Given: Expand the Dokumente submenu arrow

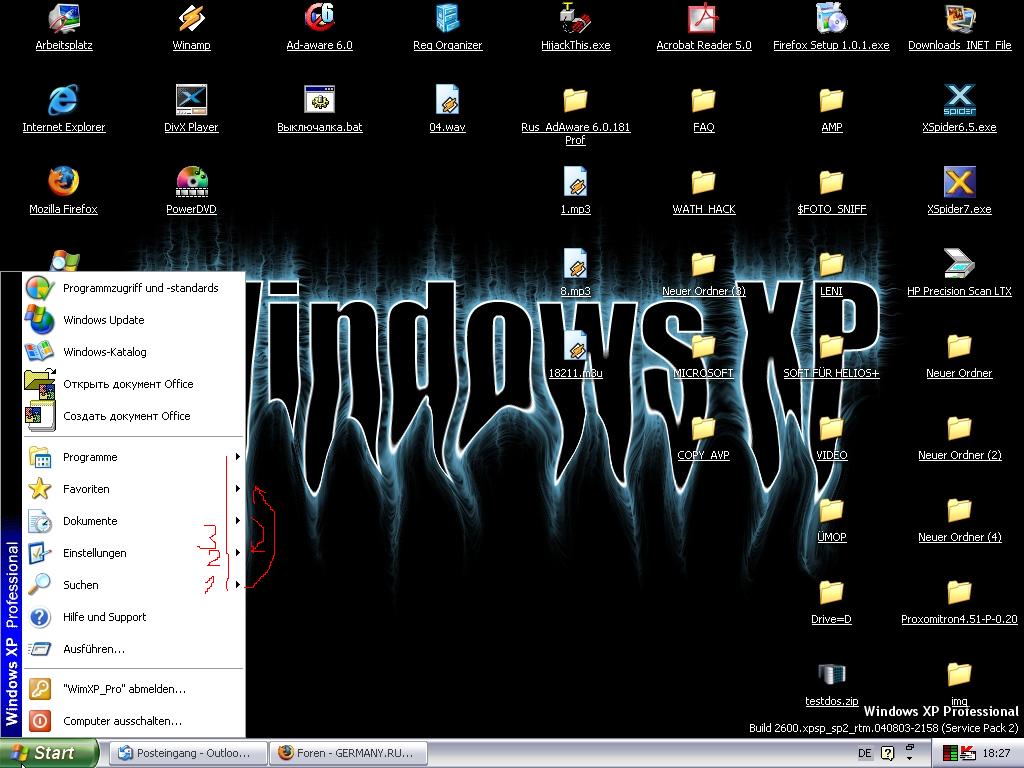Looking at the screenshot, I should 238,521.
